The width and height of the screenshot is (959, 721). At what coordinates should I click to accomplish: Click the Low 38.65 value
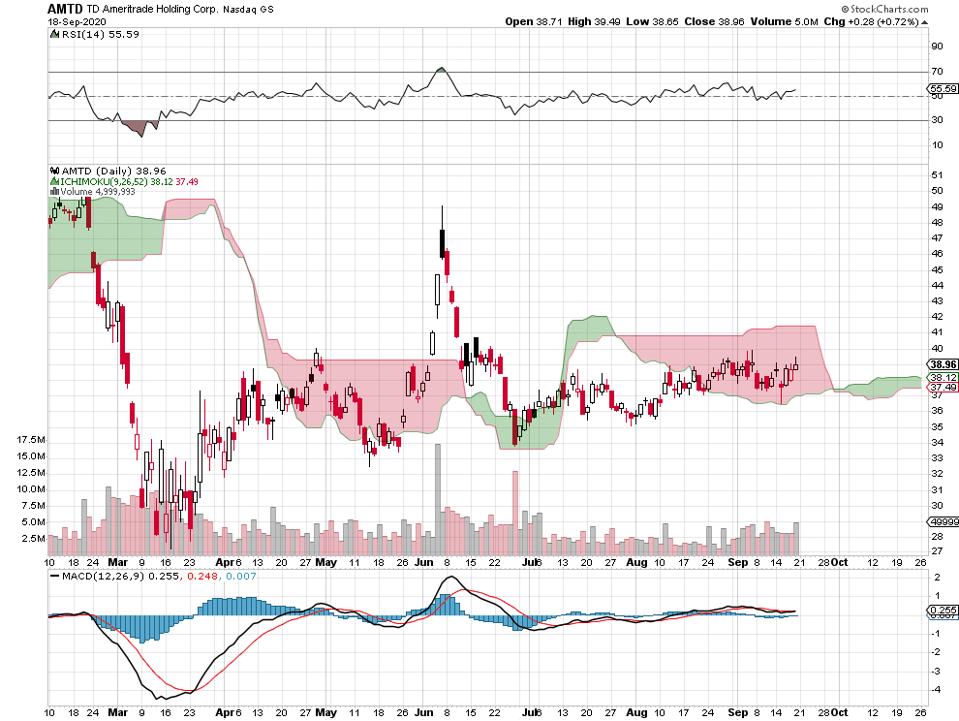click(x=653, y=21)
